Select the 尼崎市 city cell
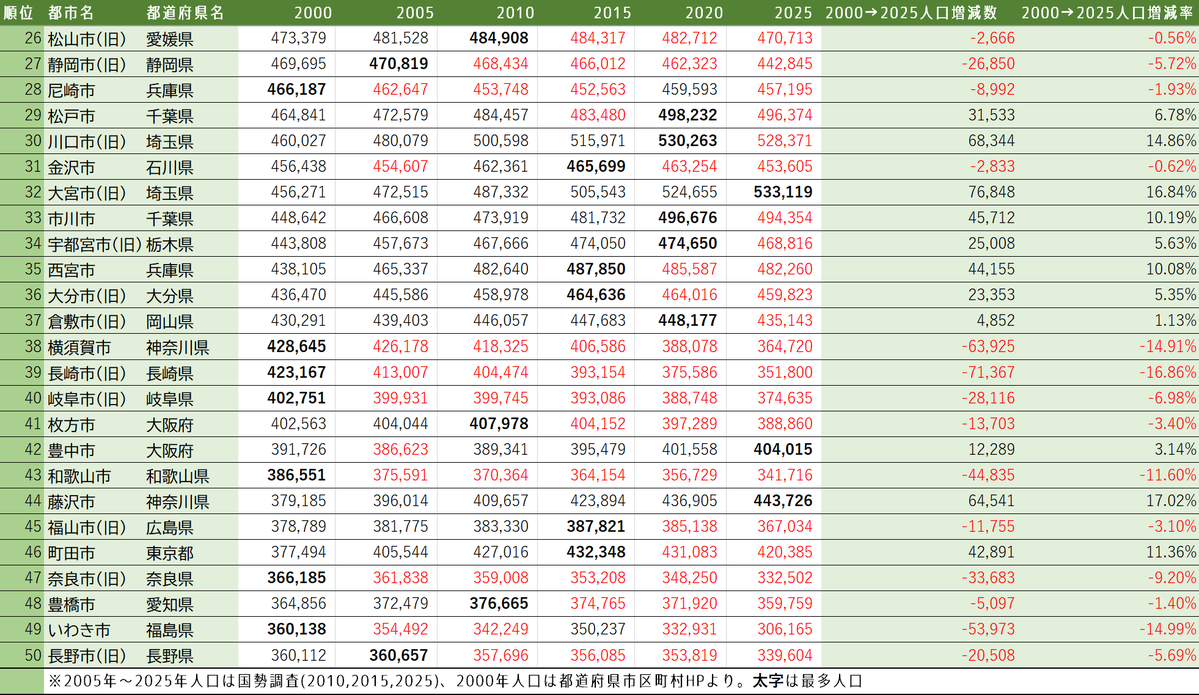Viewport: 1199px width, 695px height. 71,90
